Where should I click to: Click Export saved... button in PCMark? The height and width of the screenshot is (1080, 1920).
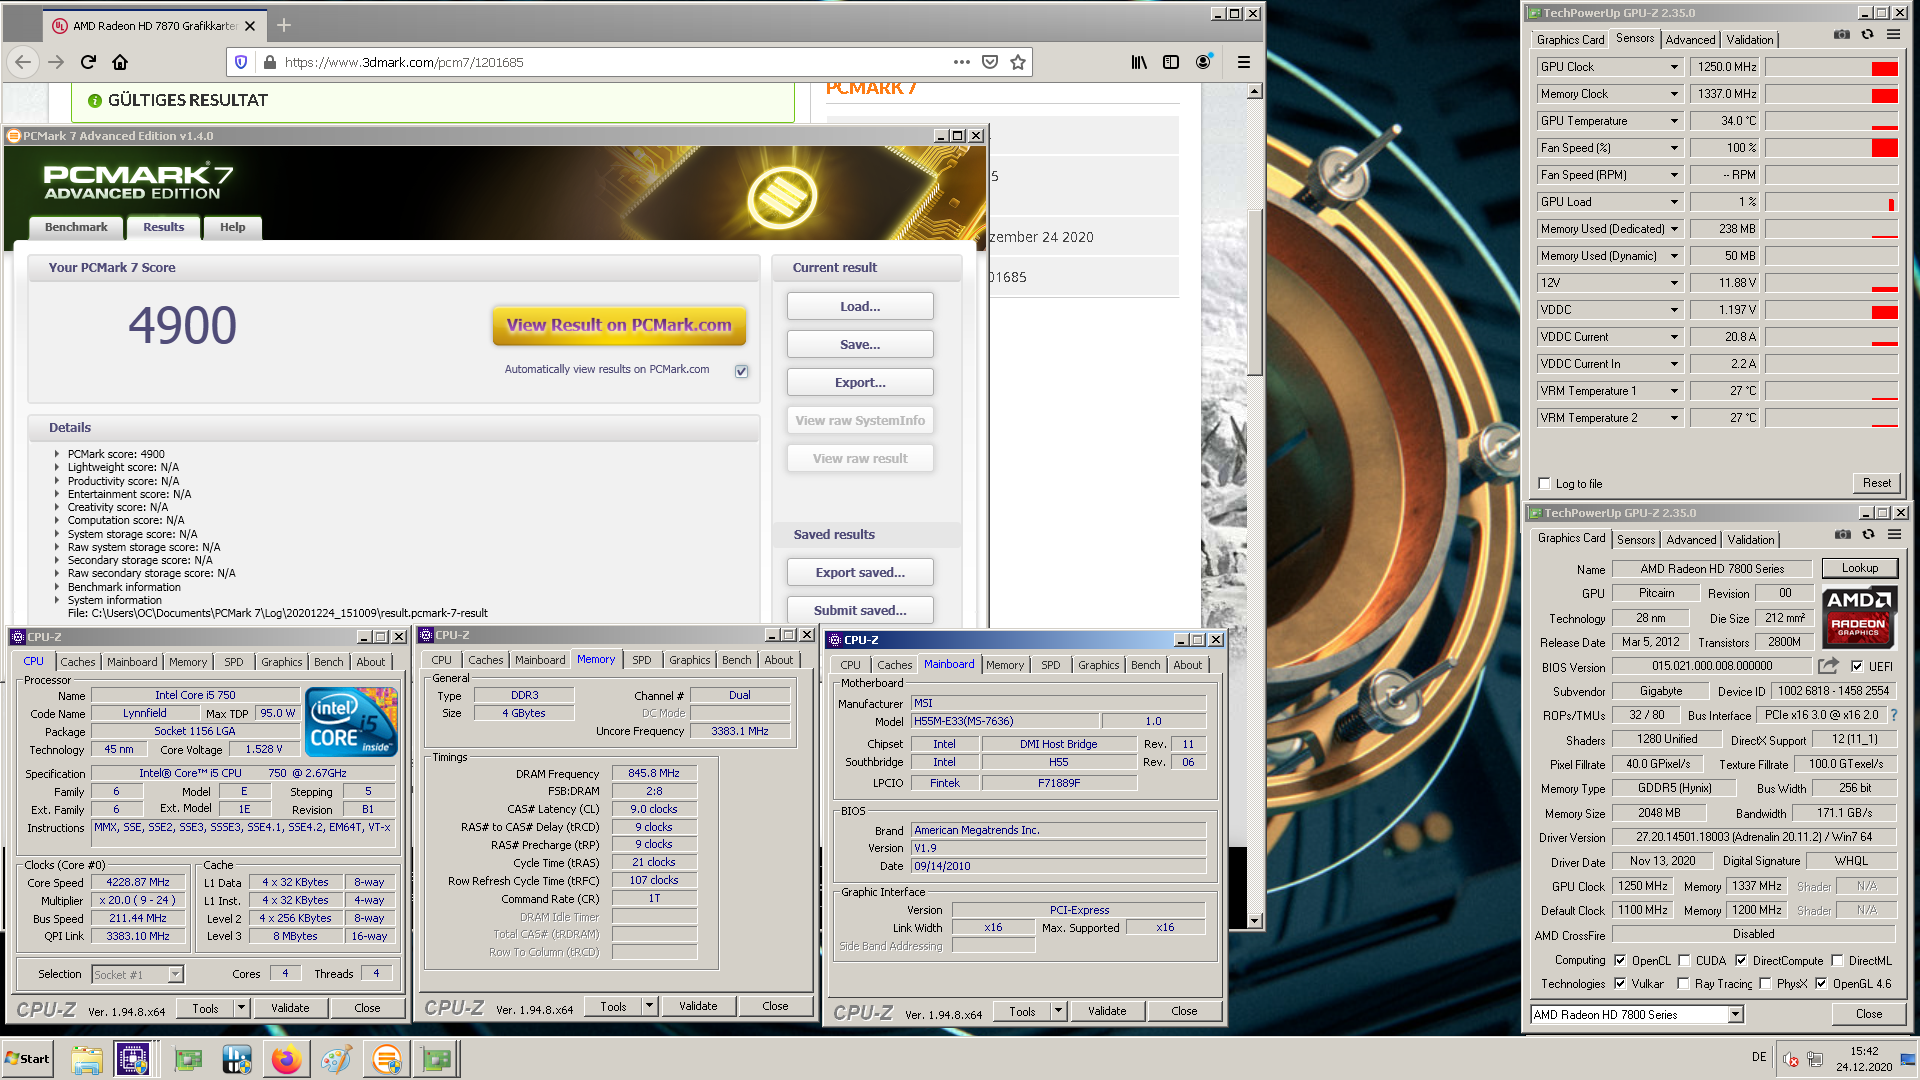860,572
